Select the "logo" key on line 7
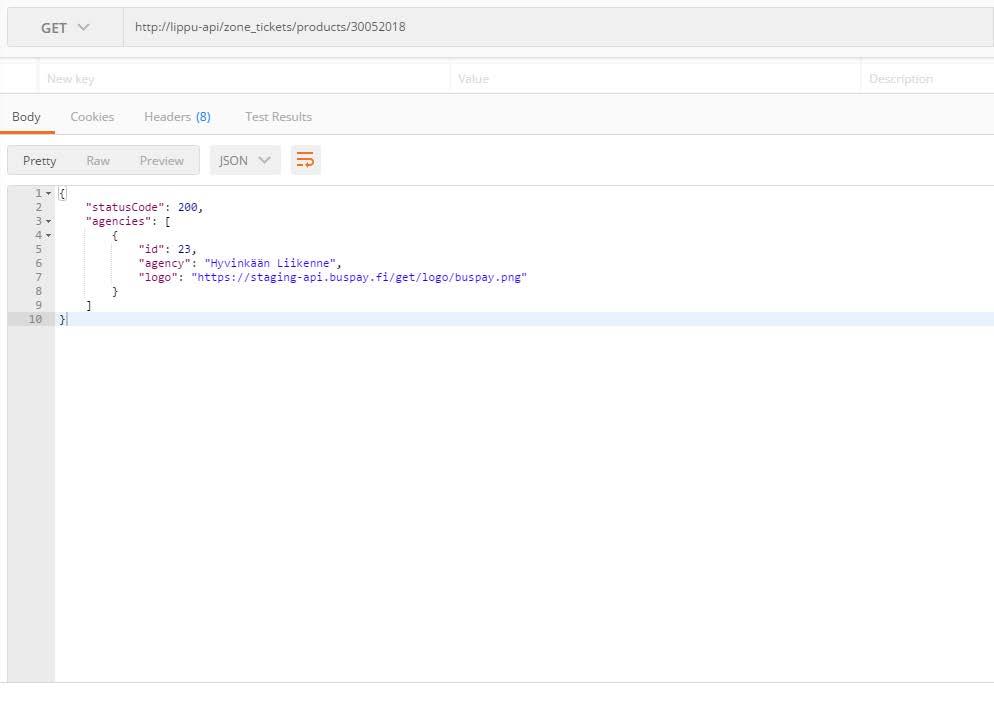994x711 pixels. coord(158,277)
